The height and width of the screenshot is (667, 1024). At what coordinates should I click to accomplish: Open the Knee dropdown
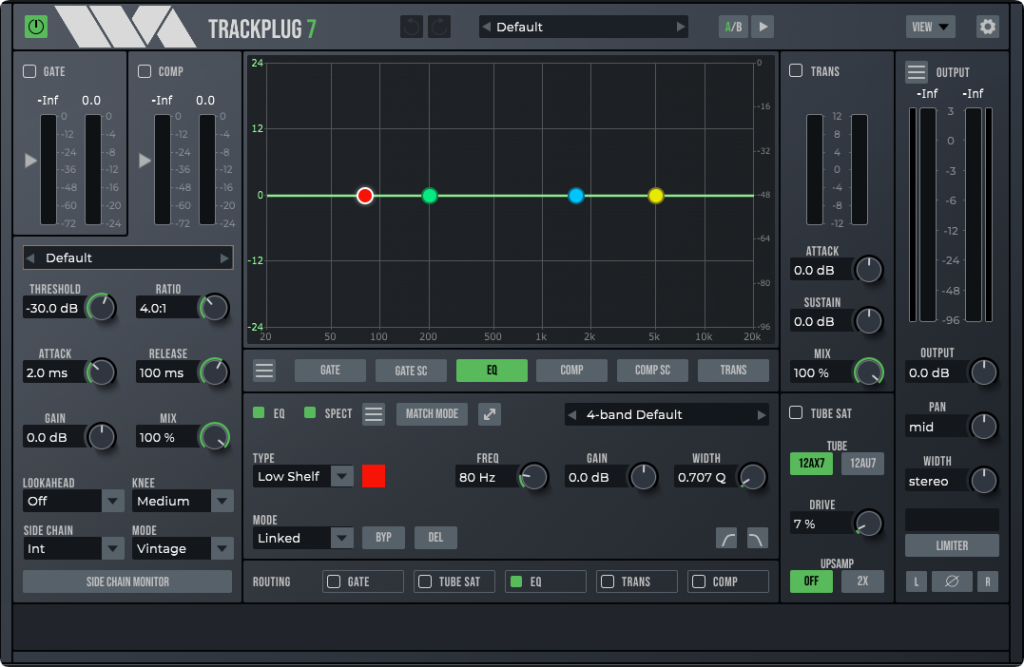[x=183, y=501]
